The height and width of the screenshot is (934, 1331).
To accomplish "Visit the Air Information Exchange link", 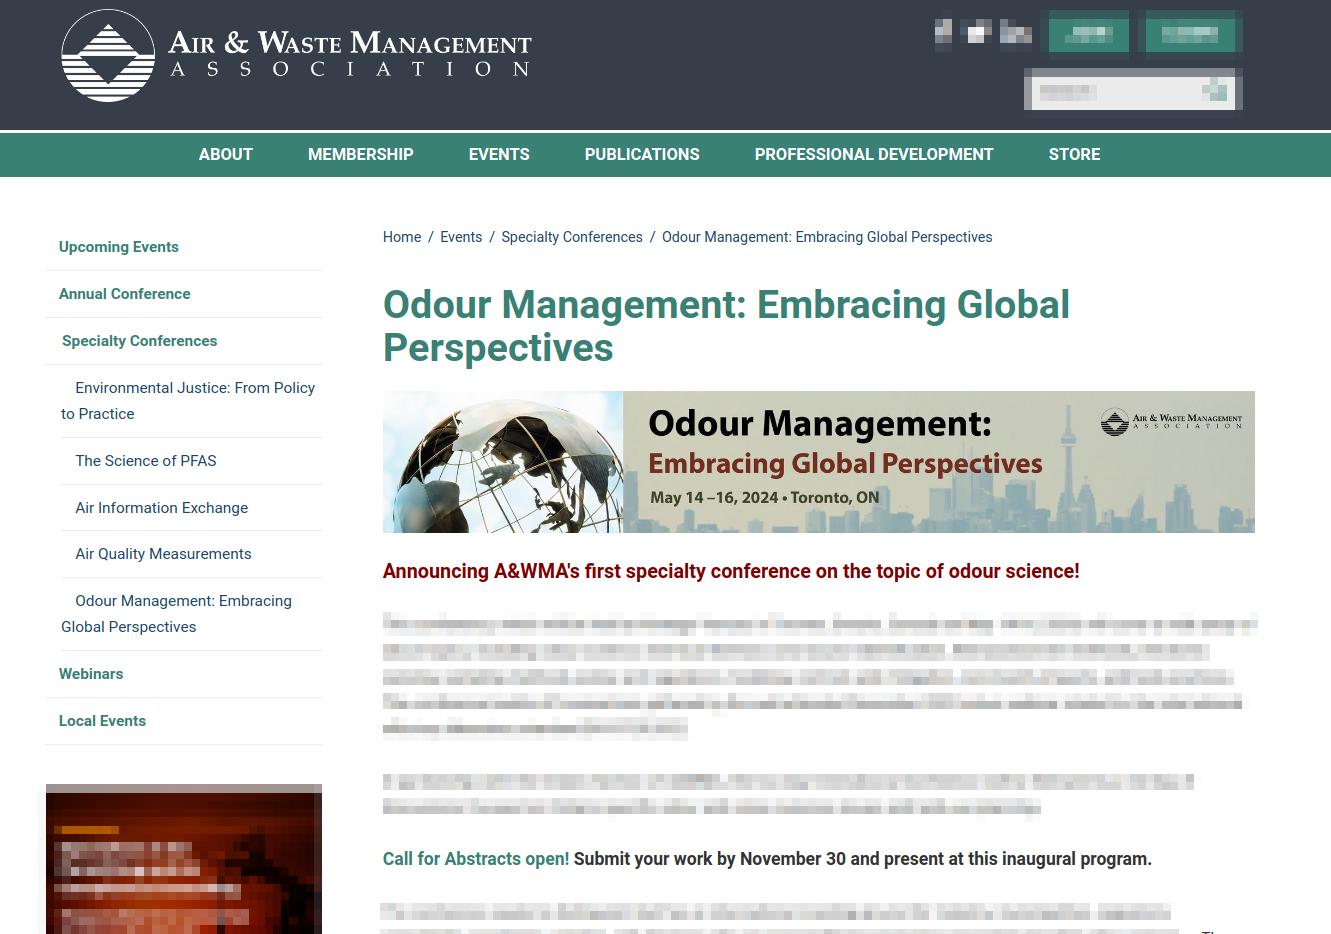I will click(x=162, y=508).
